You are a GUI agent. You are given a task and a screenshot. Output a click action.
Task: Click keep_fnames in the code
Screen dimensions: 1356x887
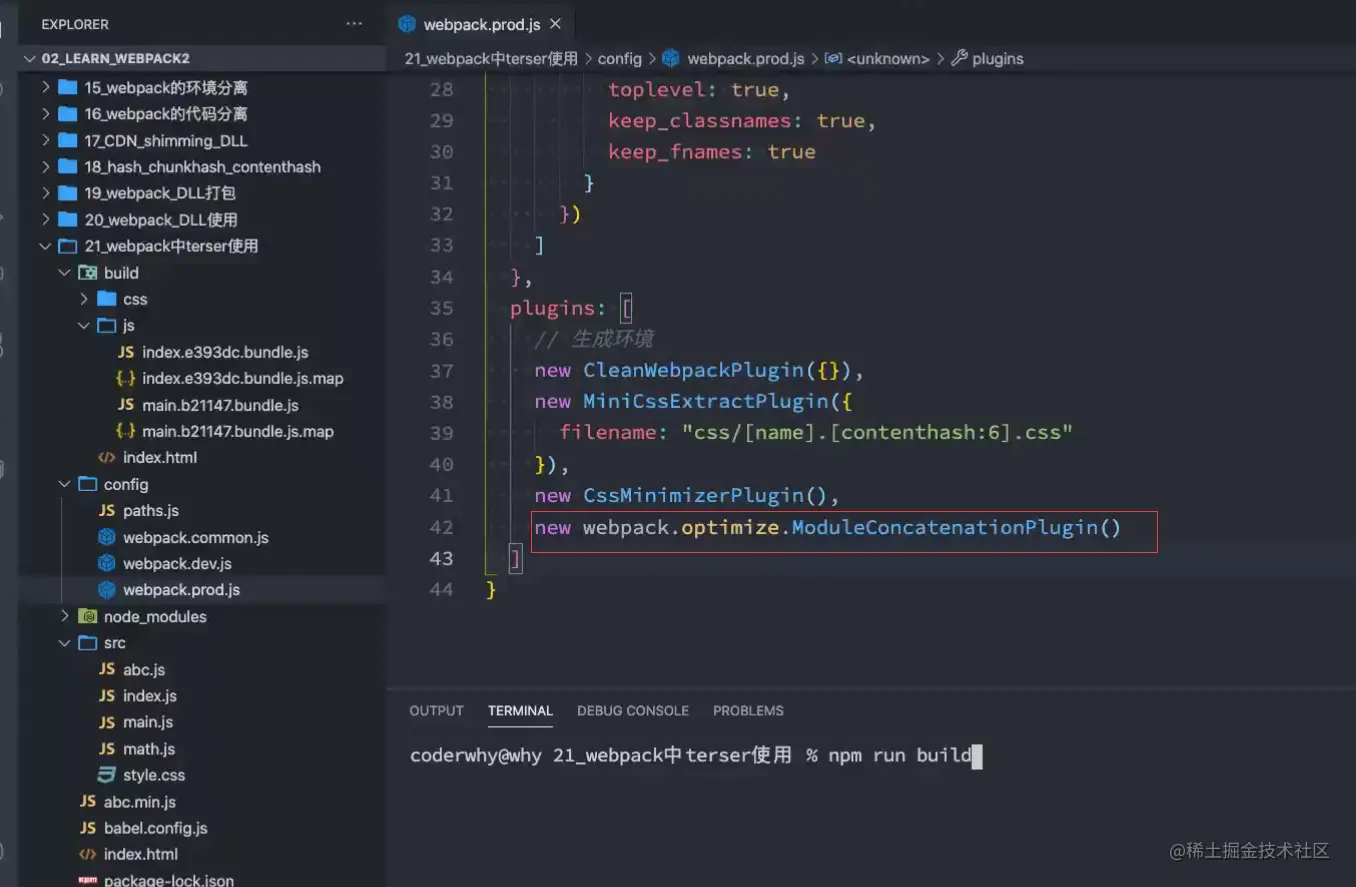click(676, 152)
